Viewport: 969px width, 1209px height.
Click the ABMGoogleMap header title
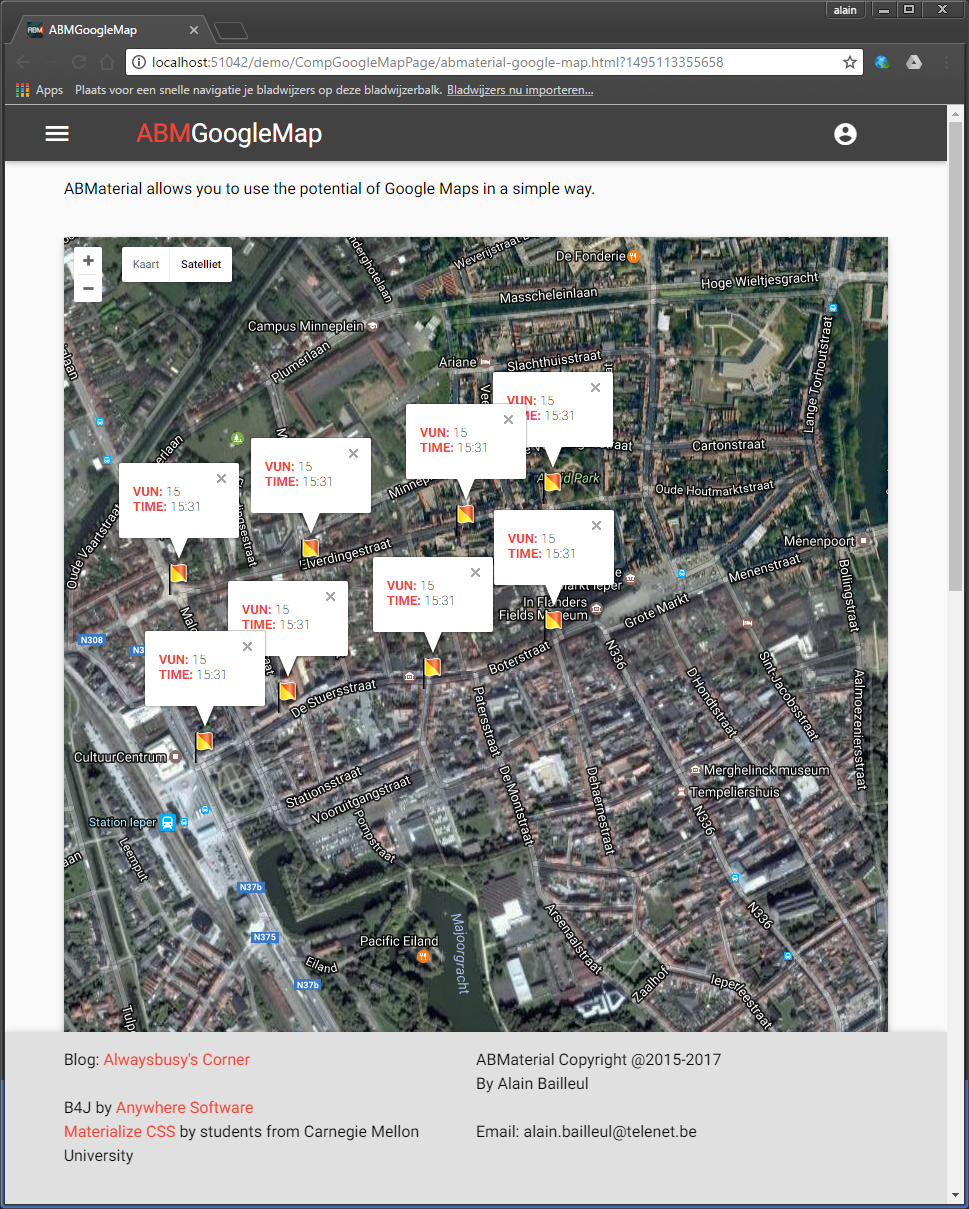coord(229,134)
